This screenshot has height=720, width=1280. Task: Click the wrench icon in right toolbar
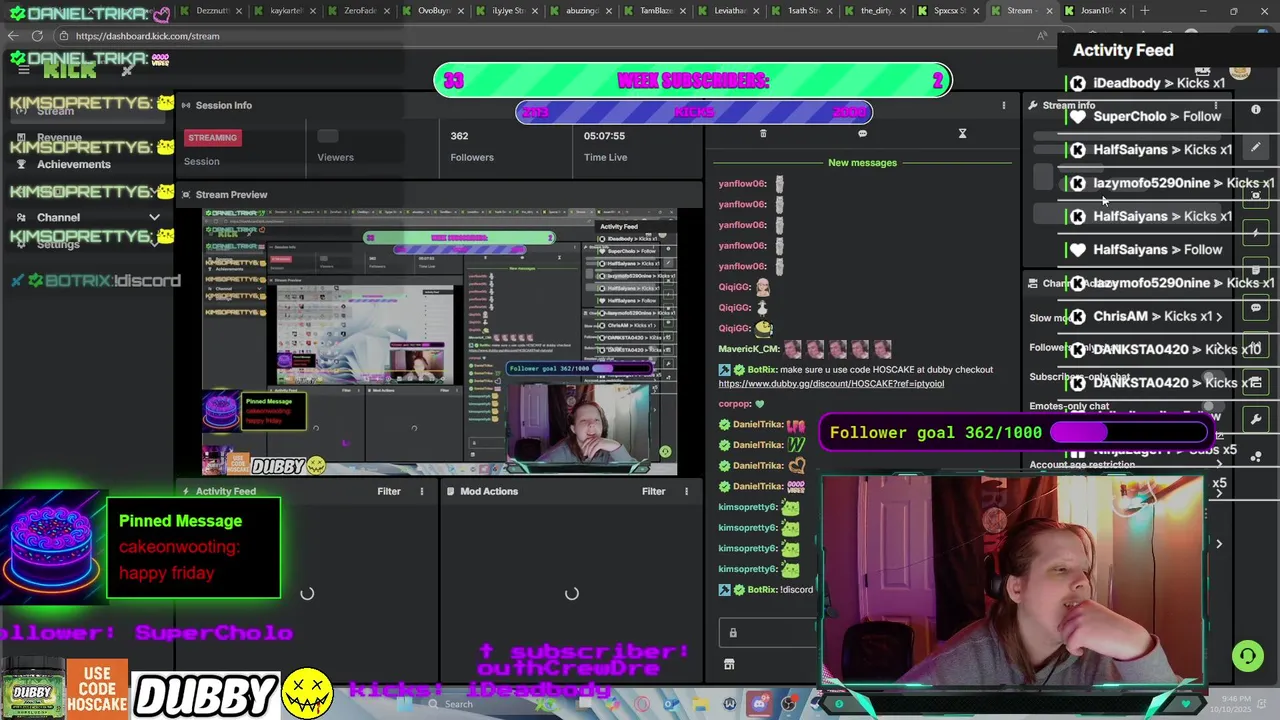(1256, 418)
